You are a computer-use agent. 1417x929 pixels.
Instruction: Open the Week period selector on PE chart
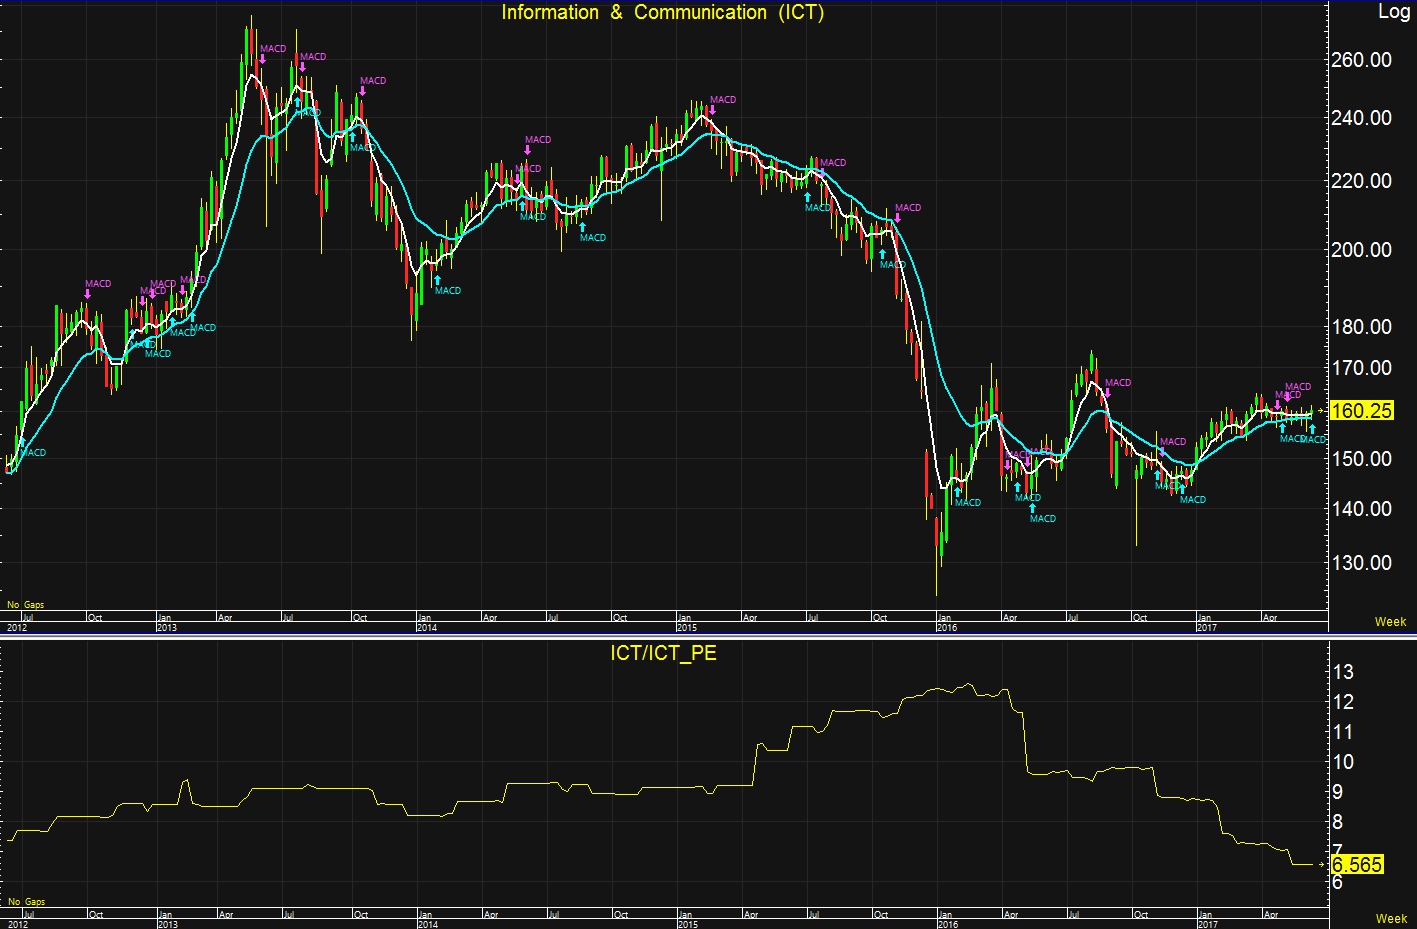(1390, 918)
